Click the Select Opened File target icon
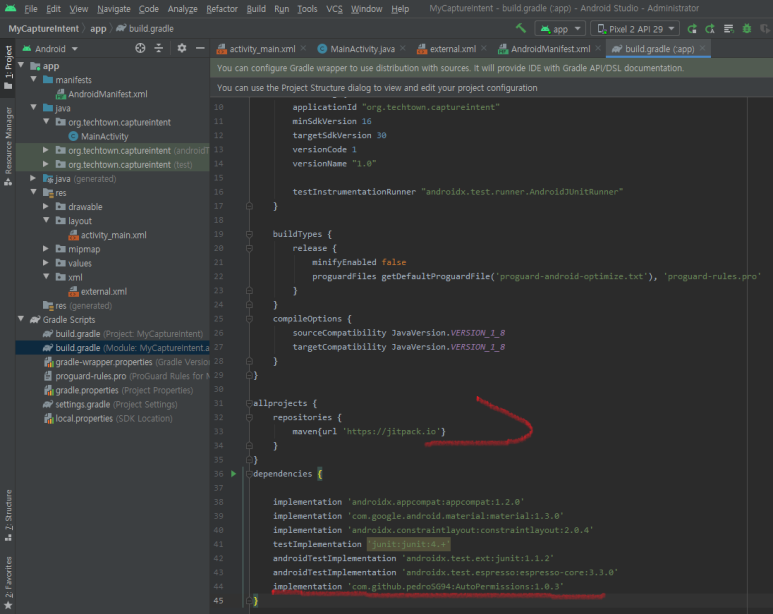Screen dimensions: 773x614 click(141, 48)
